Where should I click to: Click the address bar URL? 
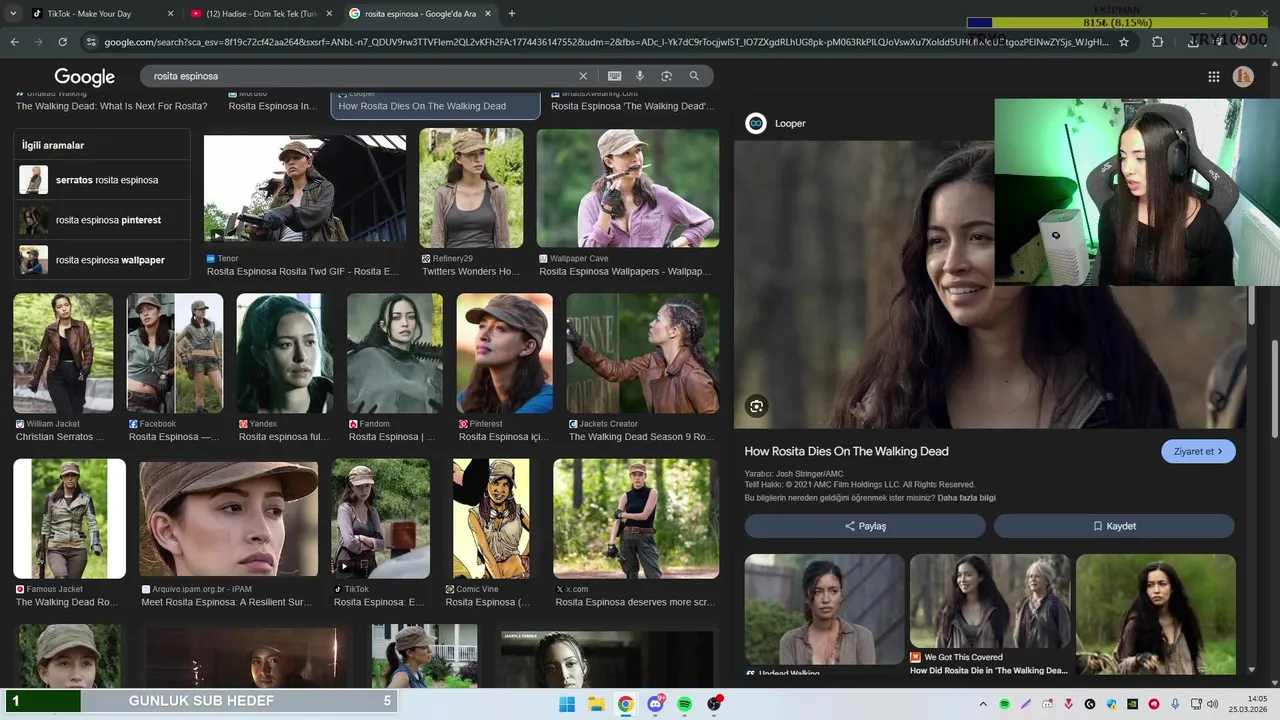(x=606, y=42)
